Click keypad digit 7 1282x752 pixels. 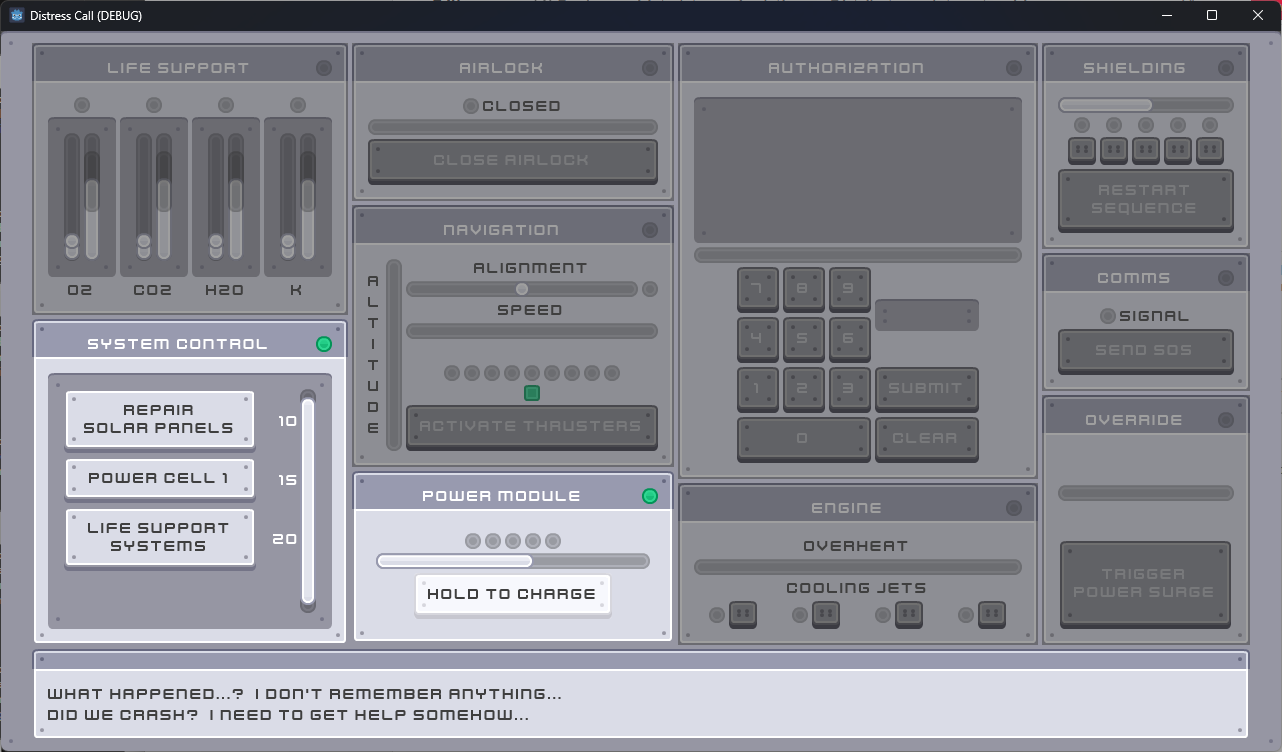coord(757,288)
